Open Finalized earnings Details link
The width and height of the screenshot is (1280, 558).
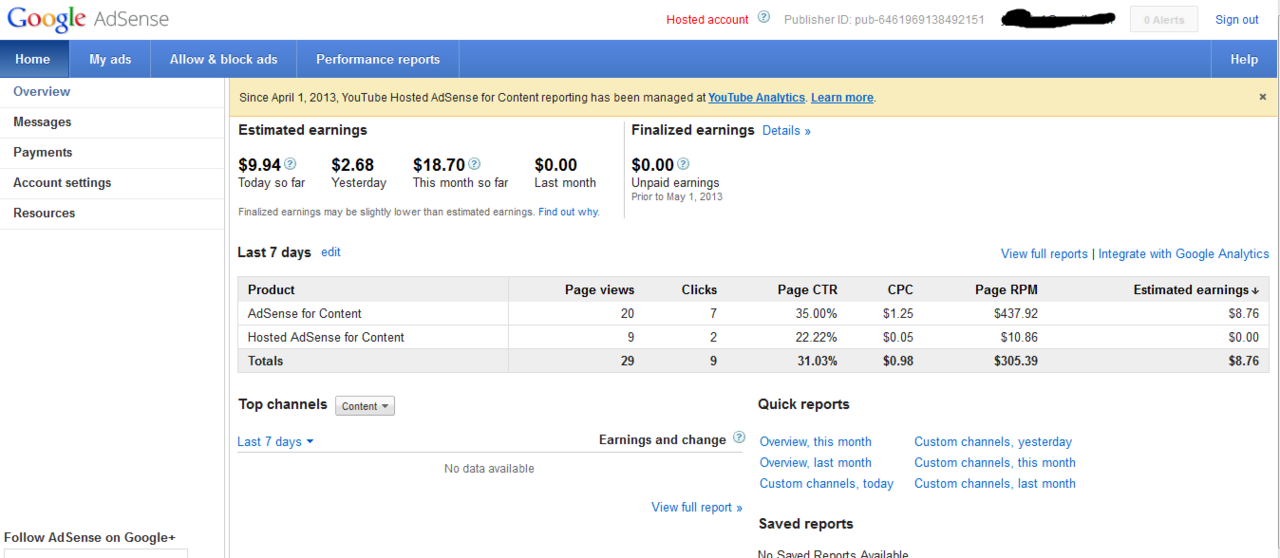tap(786, 131)
